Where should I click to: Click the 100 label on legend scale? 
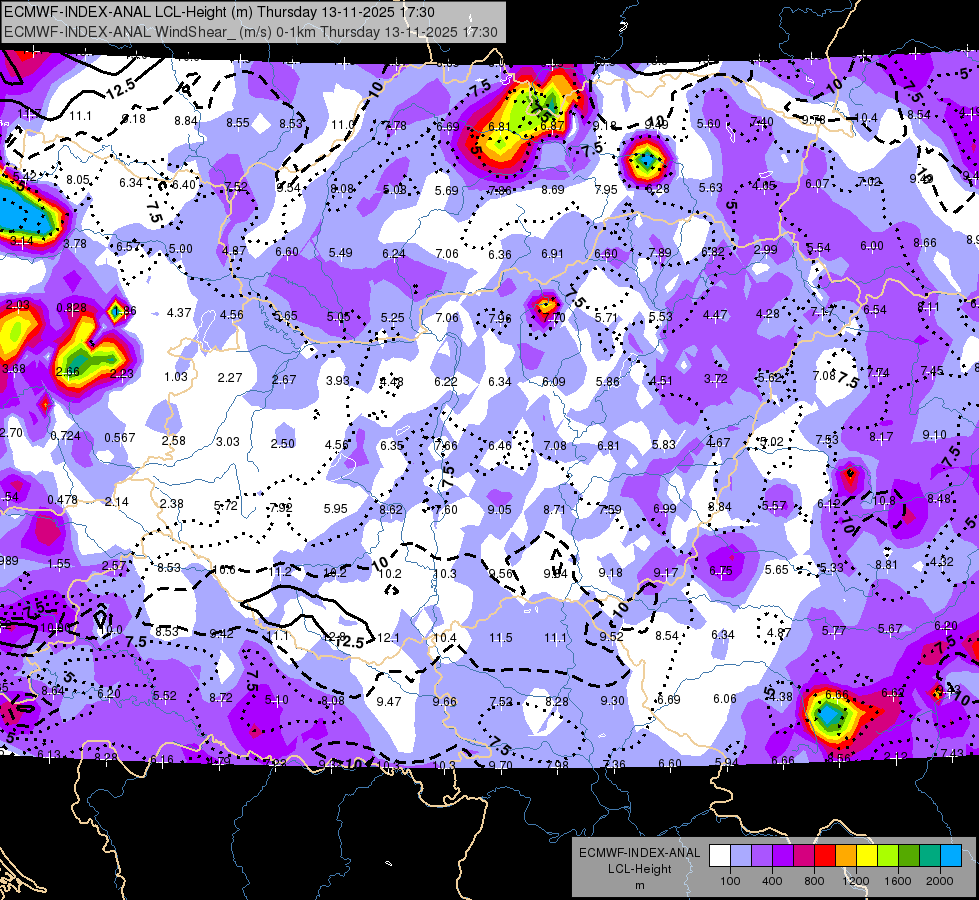730,881
